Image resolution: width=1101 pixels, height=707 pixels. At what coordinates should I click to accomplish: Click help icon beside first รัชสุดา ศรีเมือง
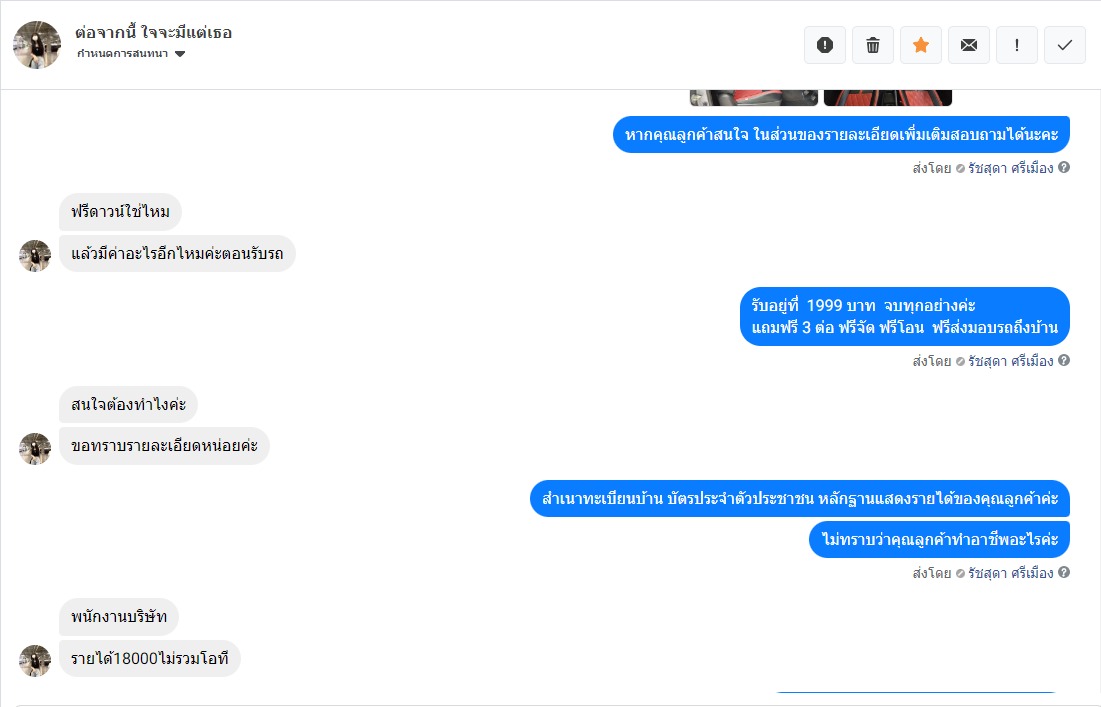tap(1064, 167)
